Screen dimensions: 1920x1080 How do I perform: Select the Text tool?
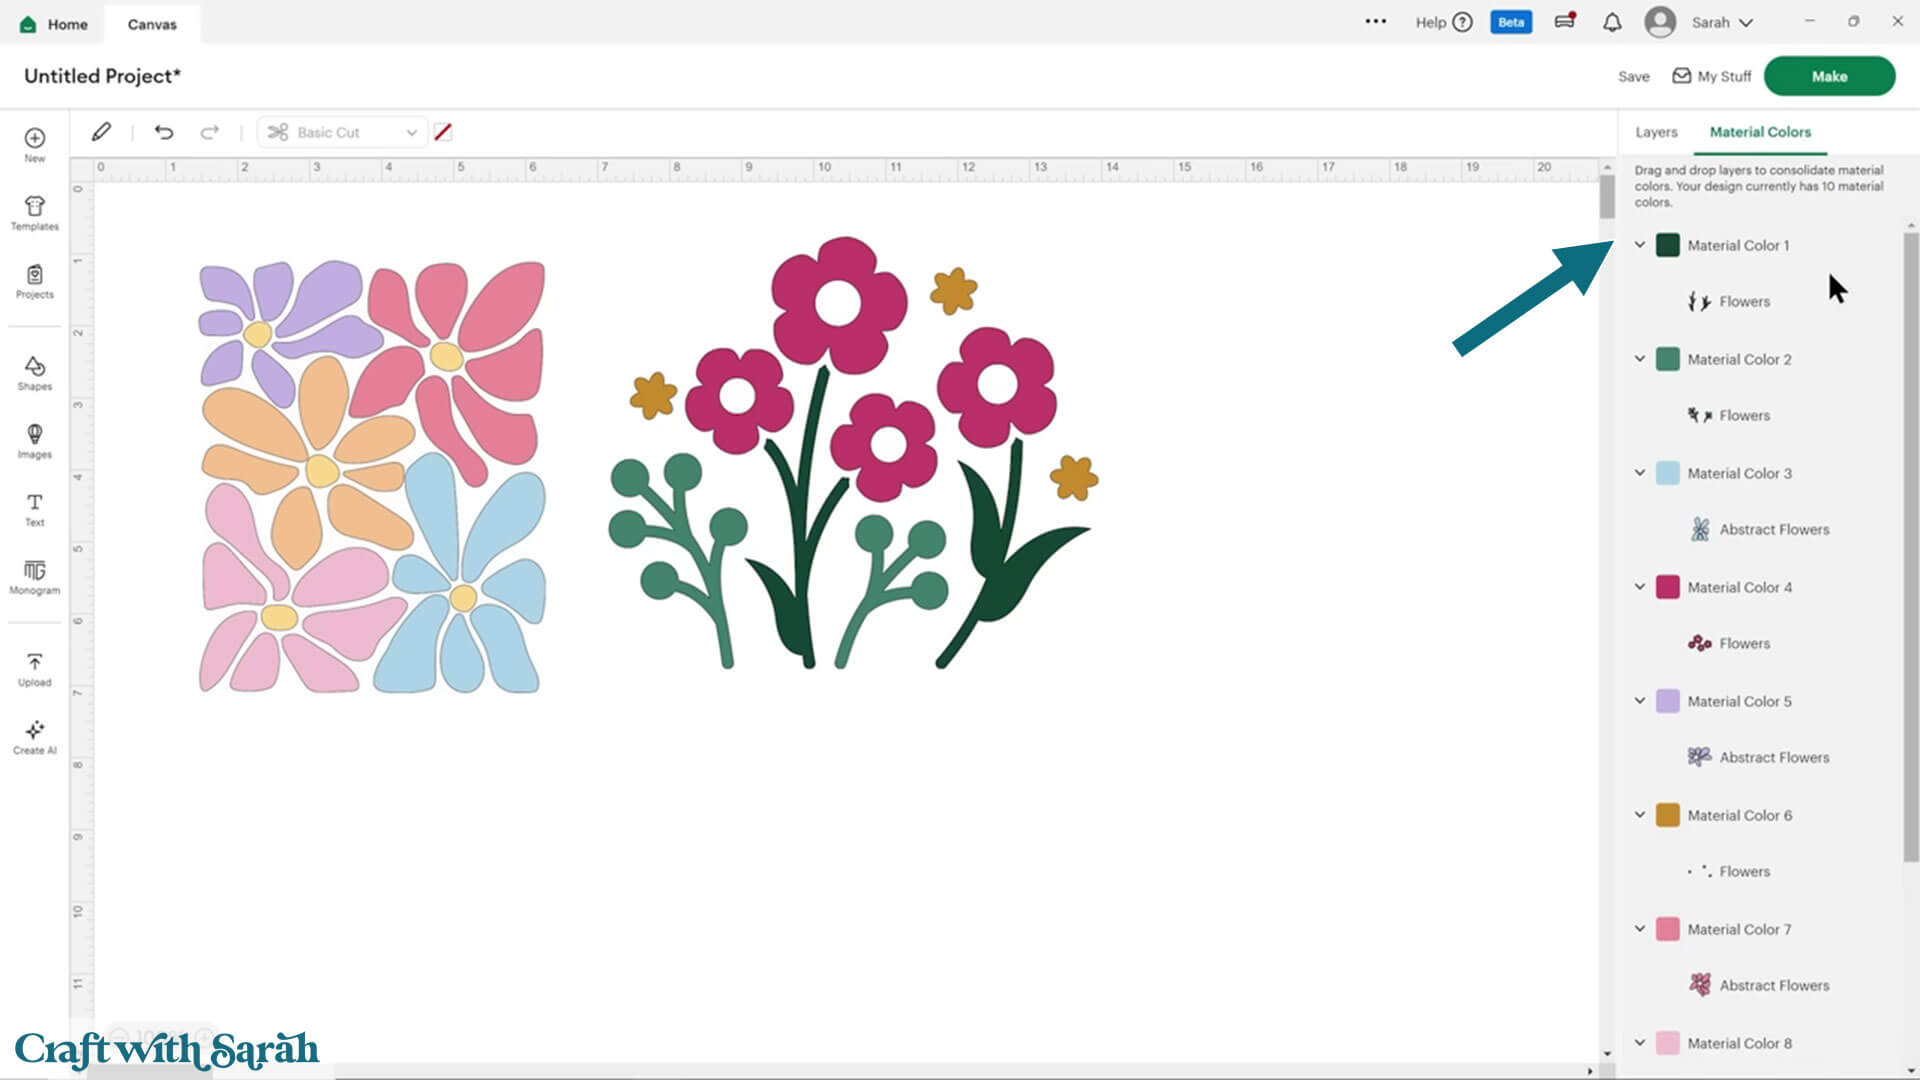coord(34,508)
